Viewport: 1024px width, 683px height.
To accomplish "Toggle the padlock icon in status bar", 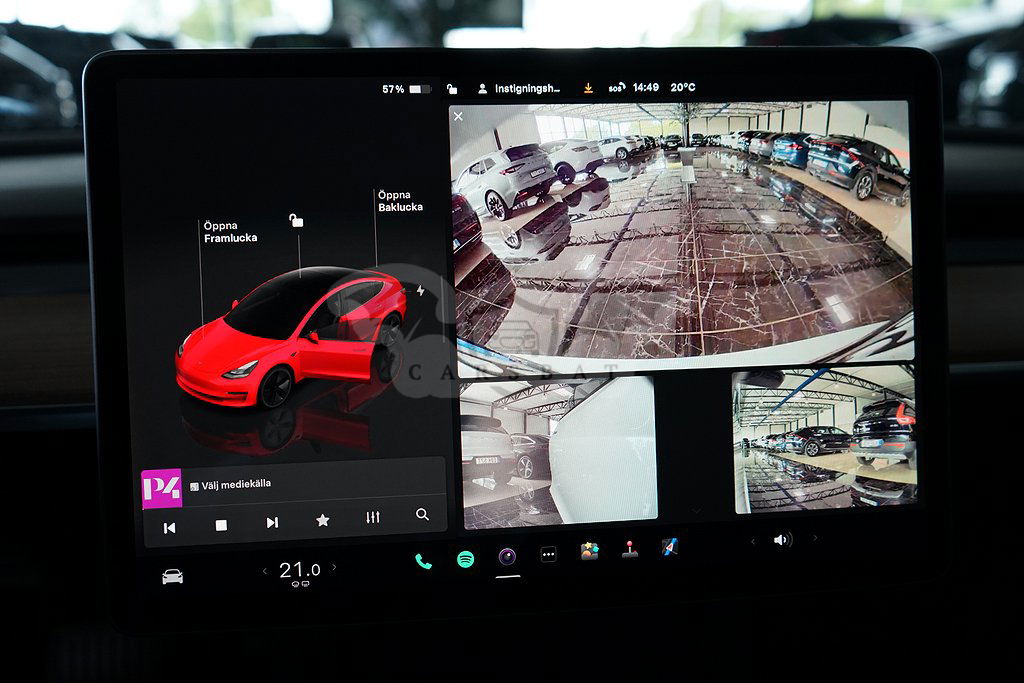I will tap(452, 89).
